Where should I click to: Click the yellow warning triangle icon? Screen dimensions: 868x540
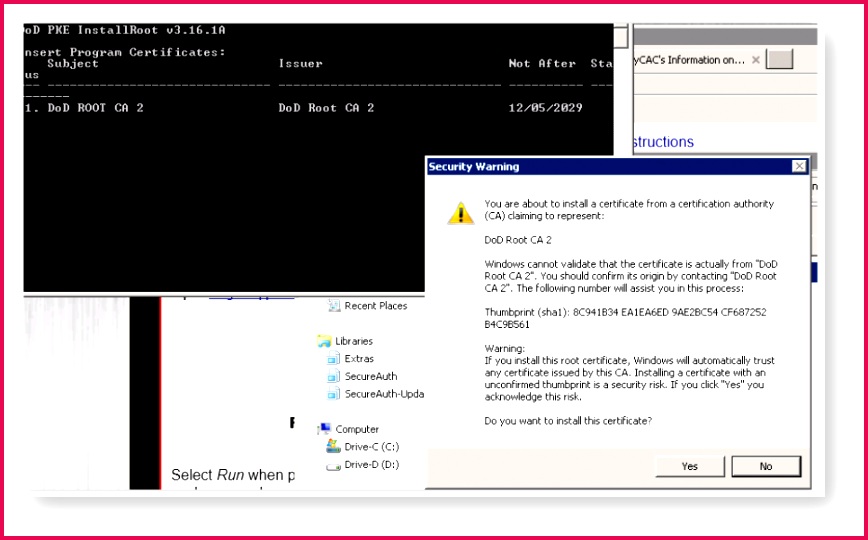460,213
